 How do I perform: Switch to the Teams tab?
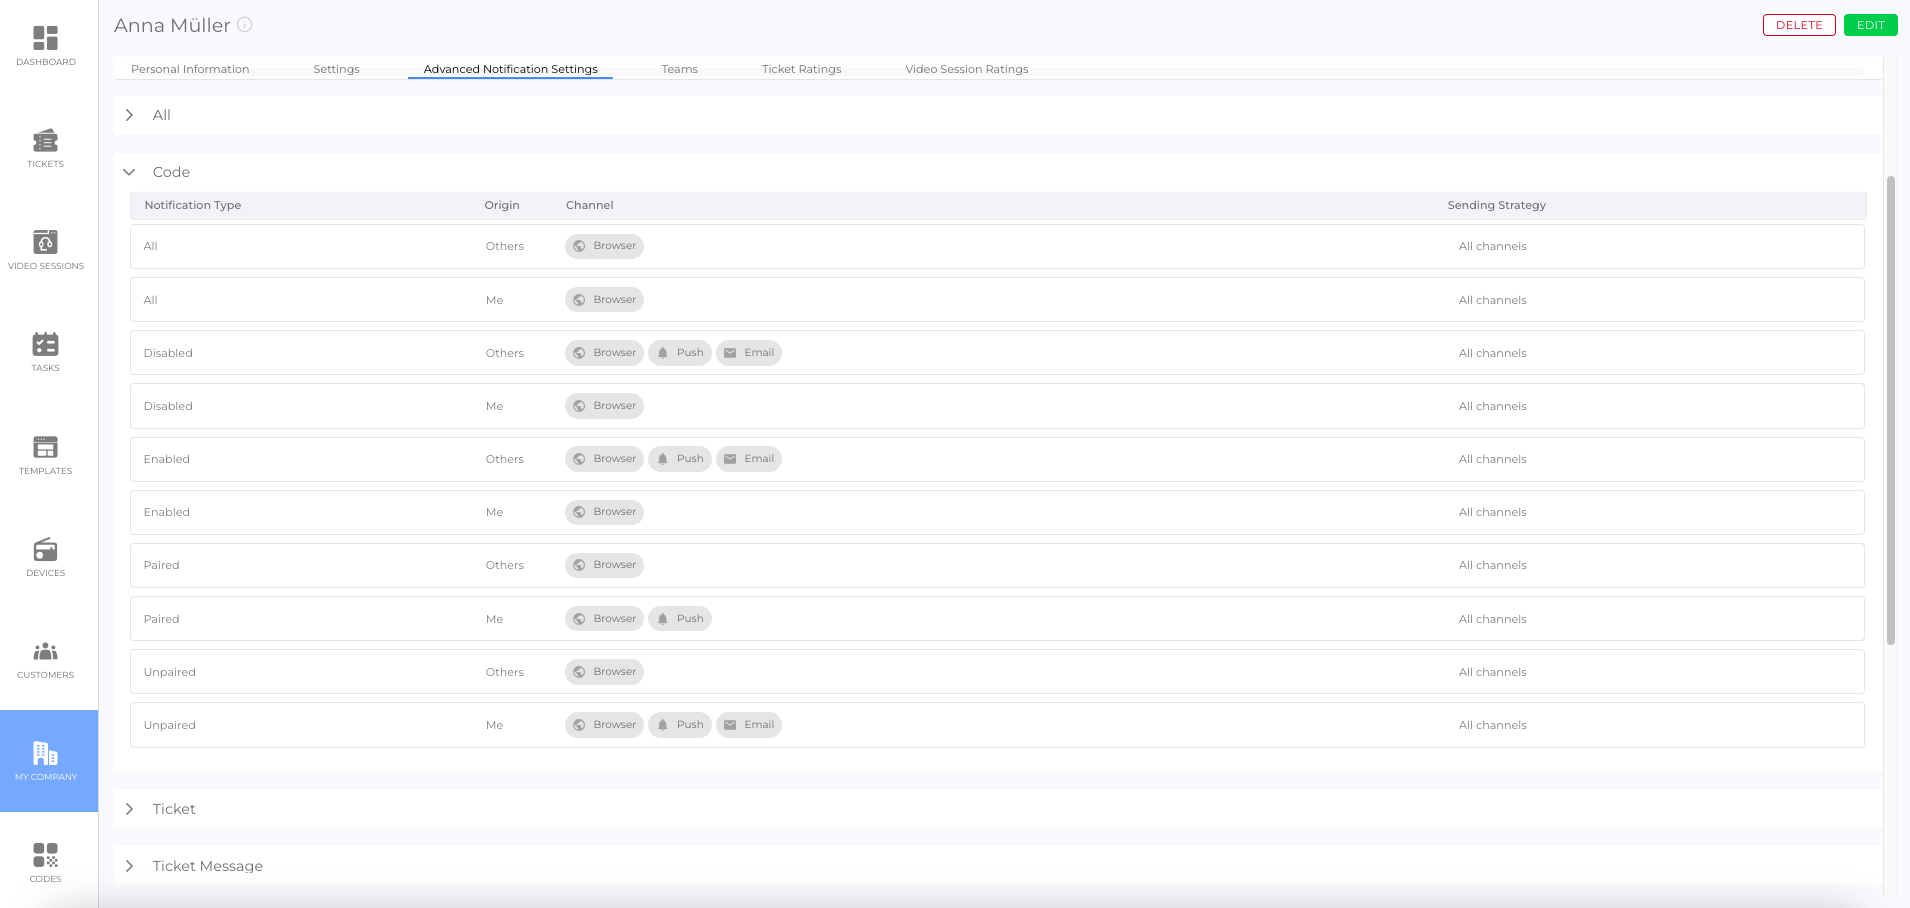point(679,69)
